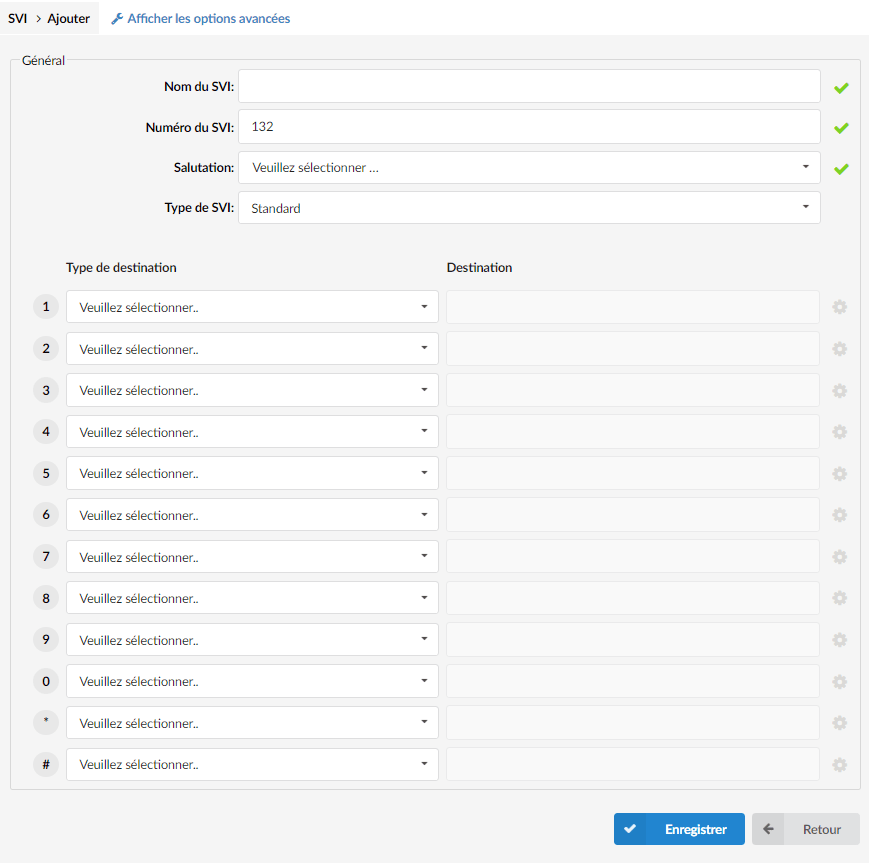Click the Destination field for hash key

pyautogui.click(x=632, y=764)
